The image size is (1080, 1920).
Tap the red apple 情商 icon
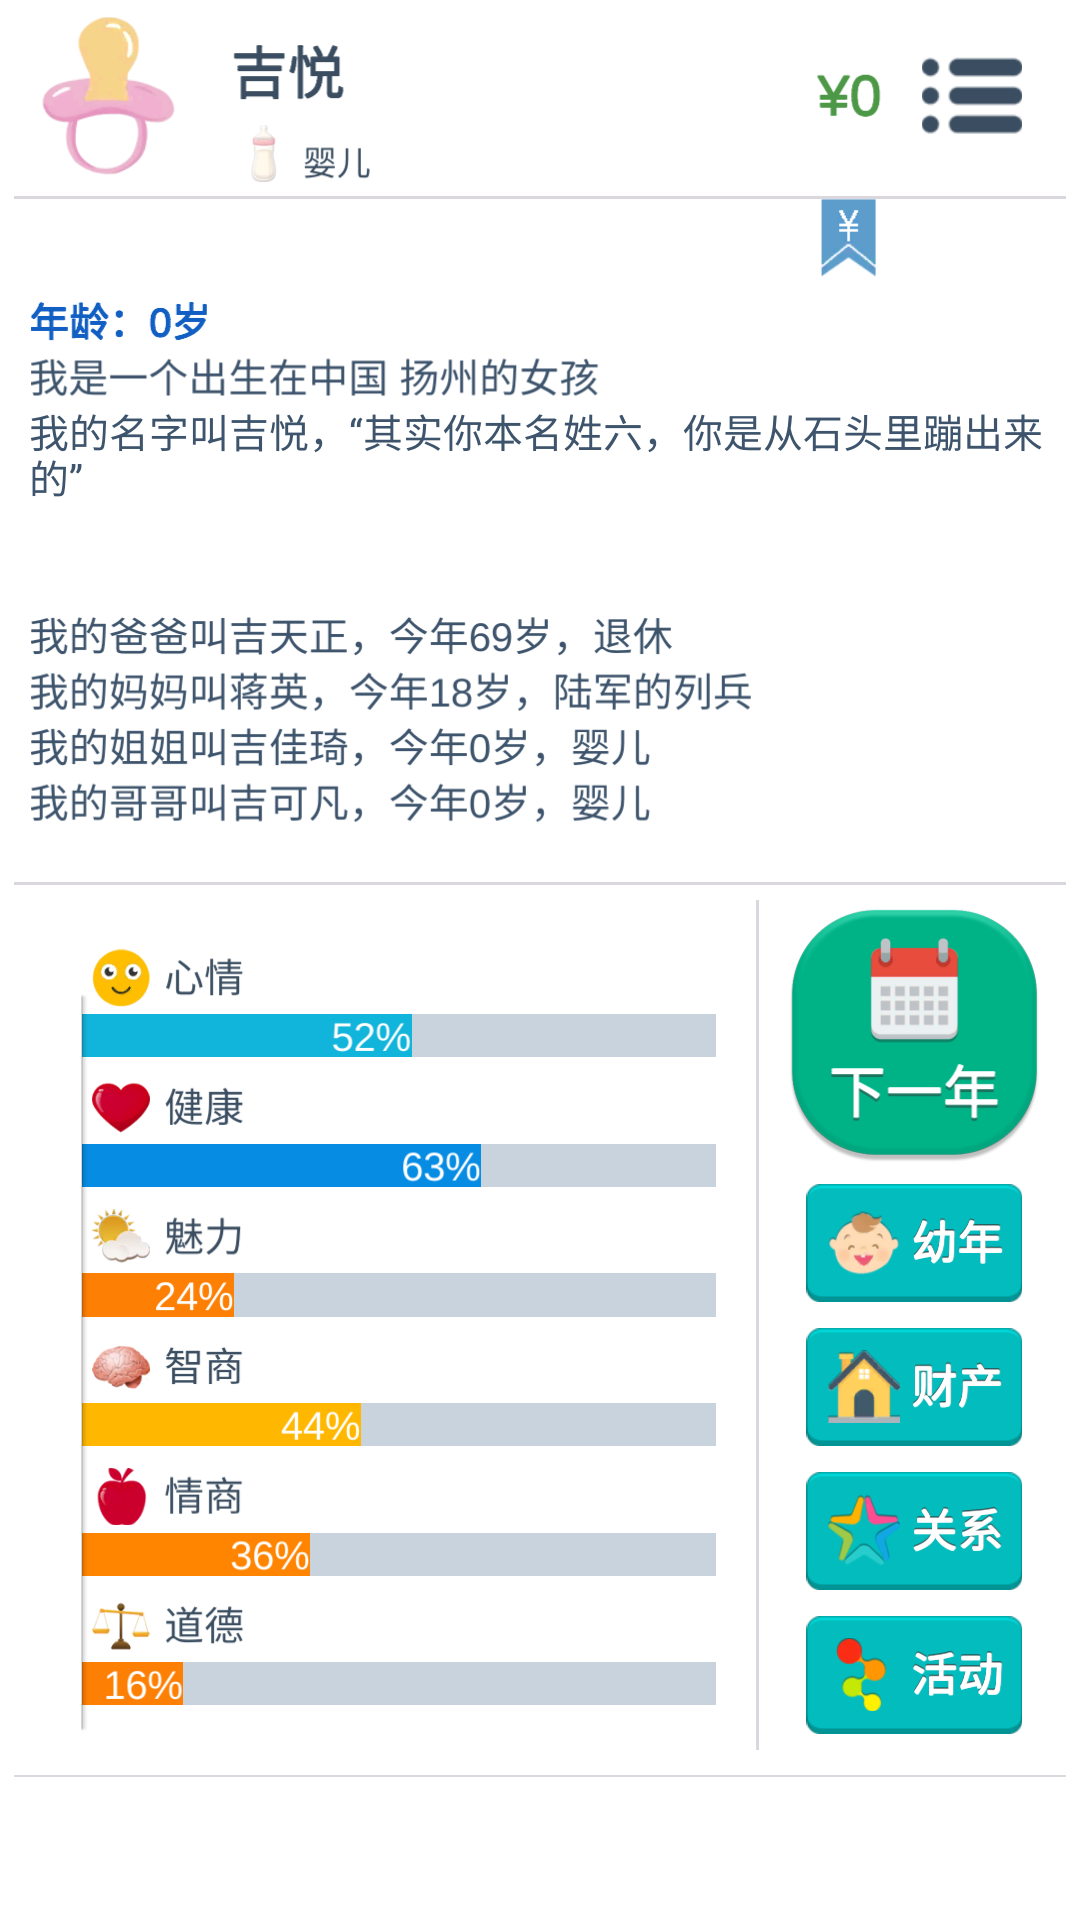click(x=121, y=1496)
